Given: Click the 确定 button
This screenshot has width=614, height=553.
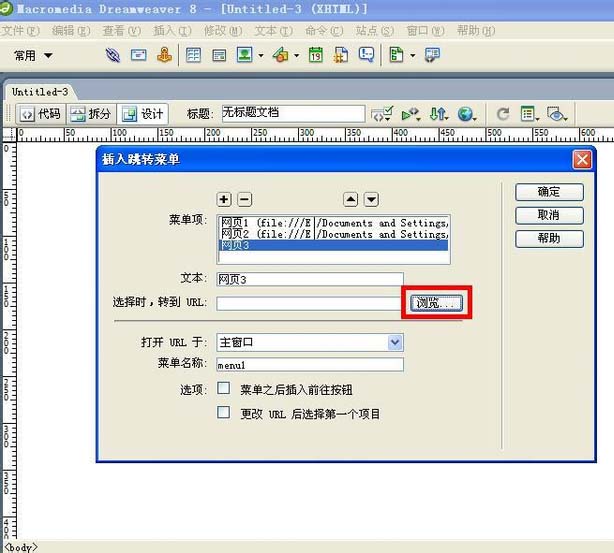Looking at the screenshot, I should [x=549, y=192].
